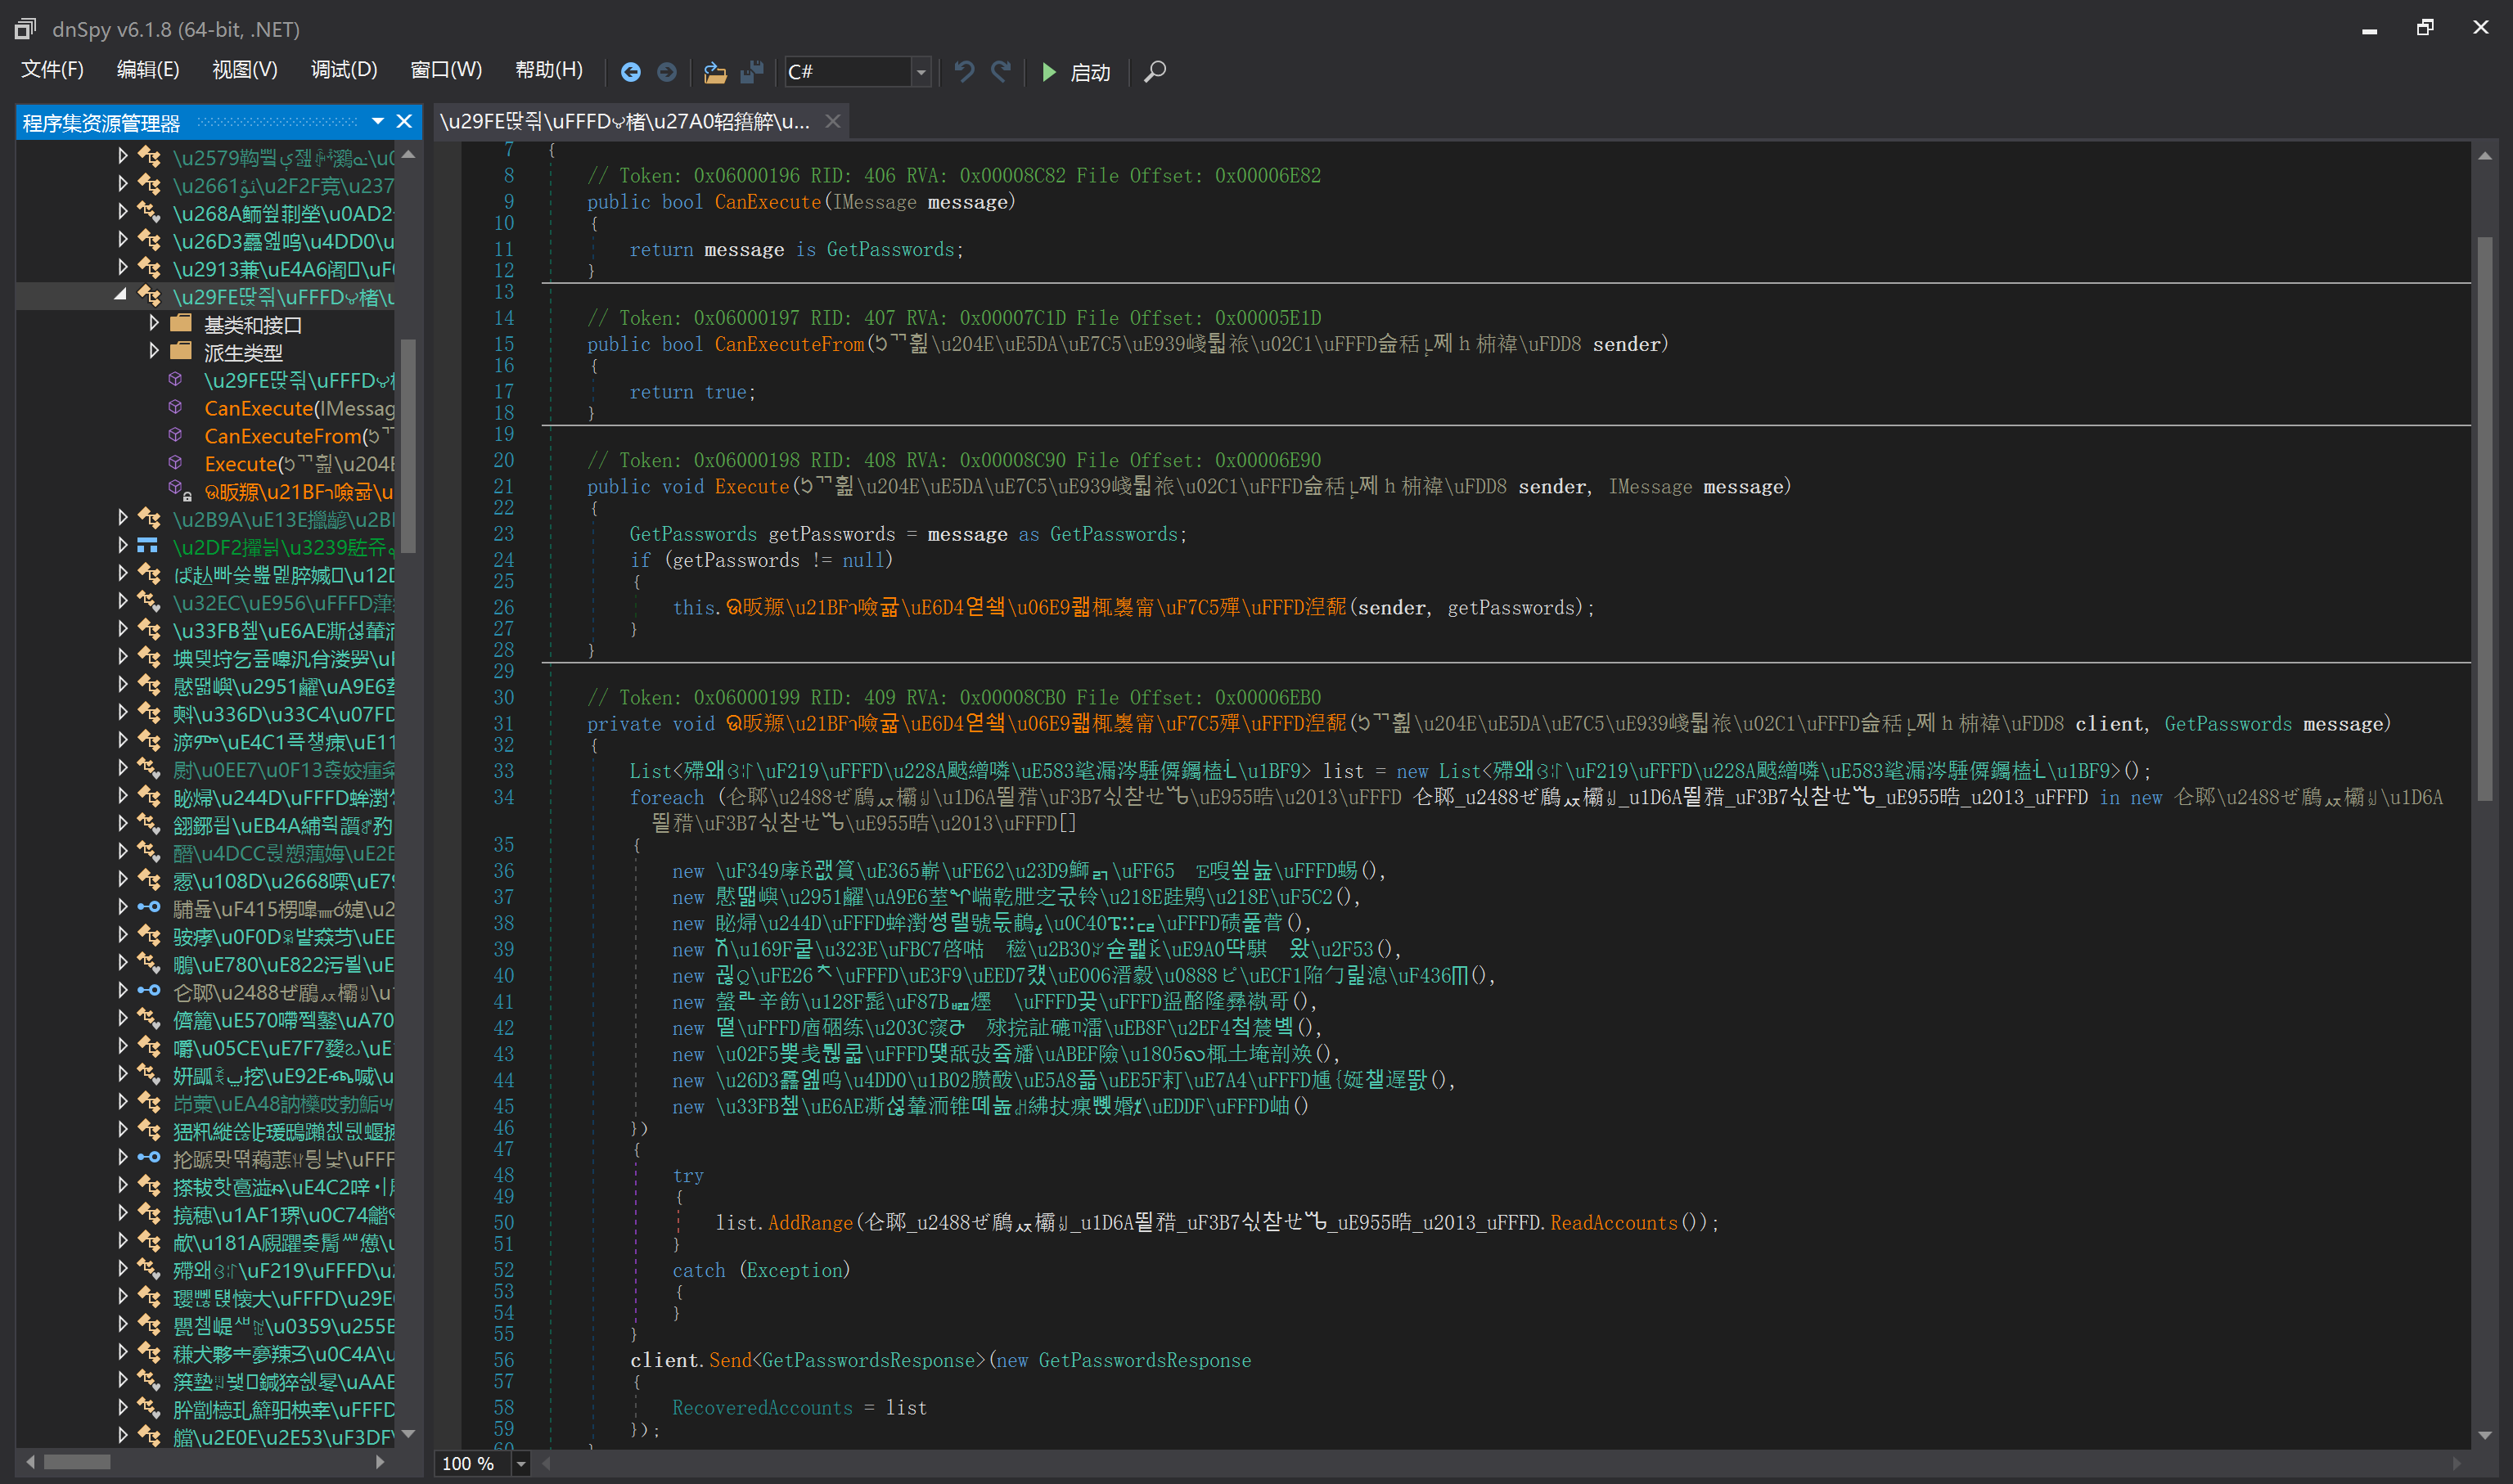Select the CanExecute(IMessage method in tree
The width and height of the screenshot is (2513, 1484).
[299, 408]
